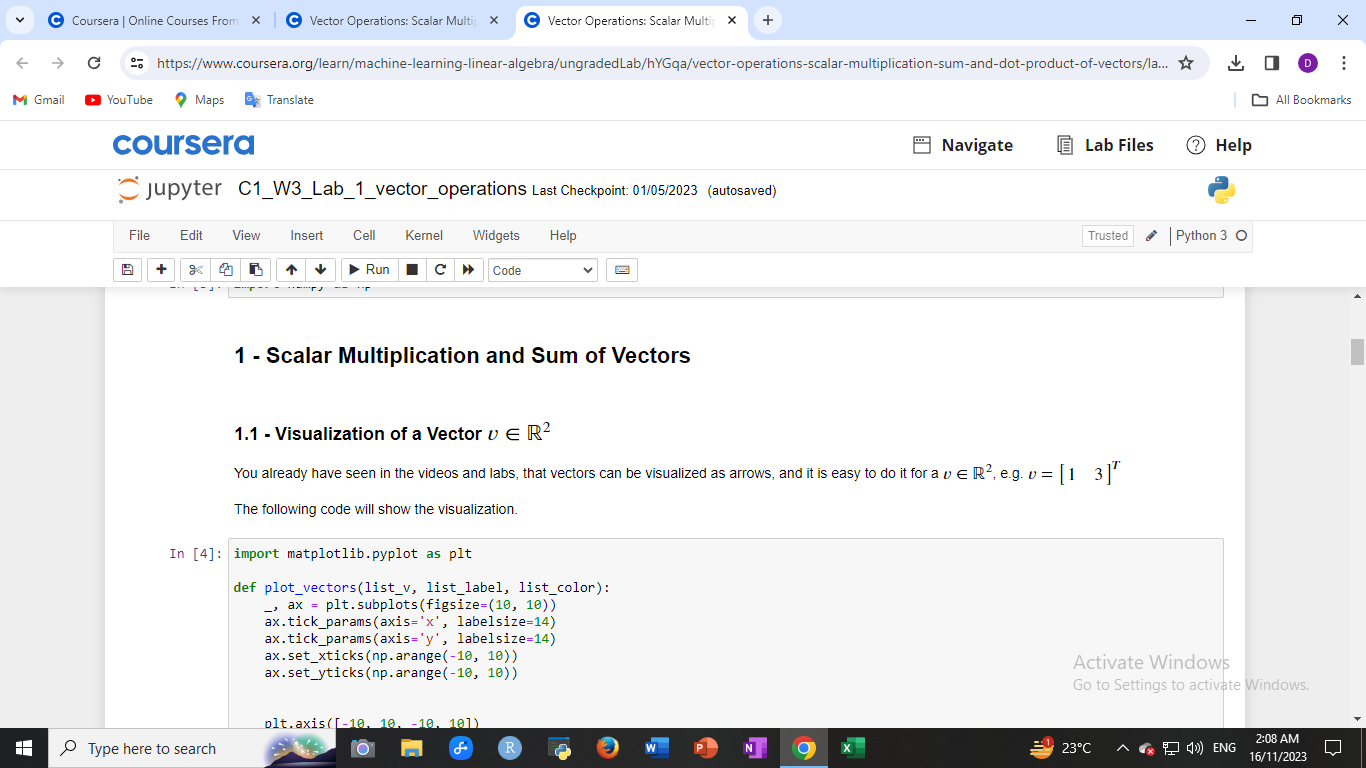This screenshot has width=1366, height=768.
Task: Switch to Coursera Online Courses tab
Action: (x=154, y=20)
